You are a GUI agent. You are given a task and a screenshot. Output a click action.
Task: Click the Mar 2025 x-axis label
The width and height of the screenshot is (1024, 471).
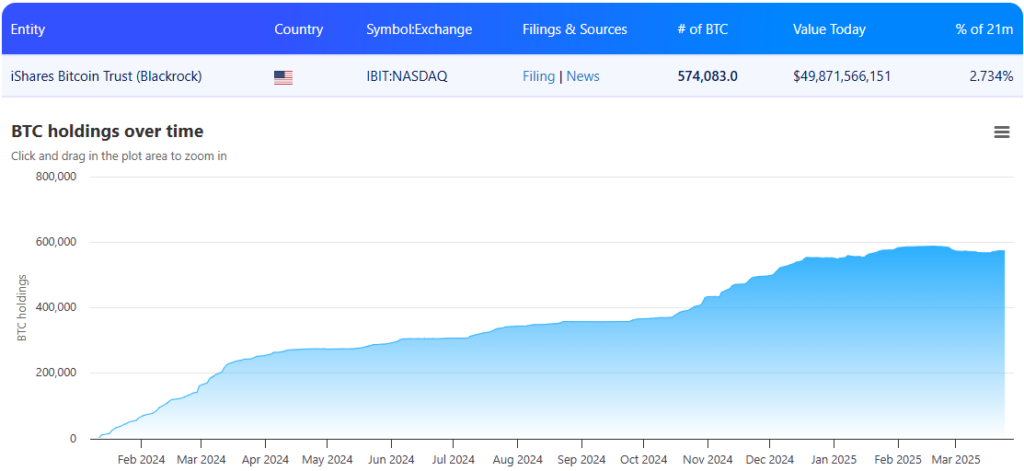point(955,459)
